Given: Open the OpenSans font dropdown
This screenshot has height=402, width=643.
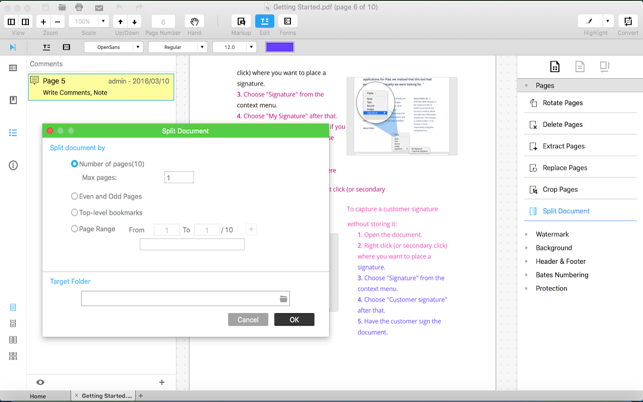Looking at the screenshot, I should tap(113, 47).
